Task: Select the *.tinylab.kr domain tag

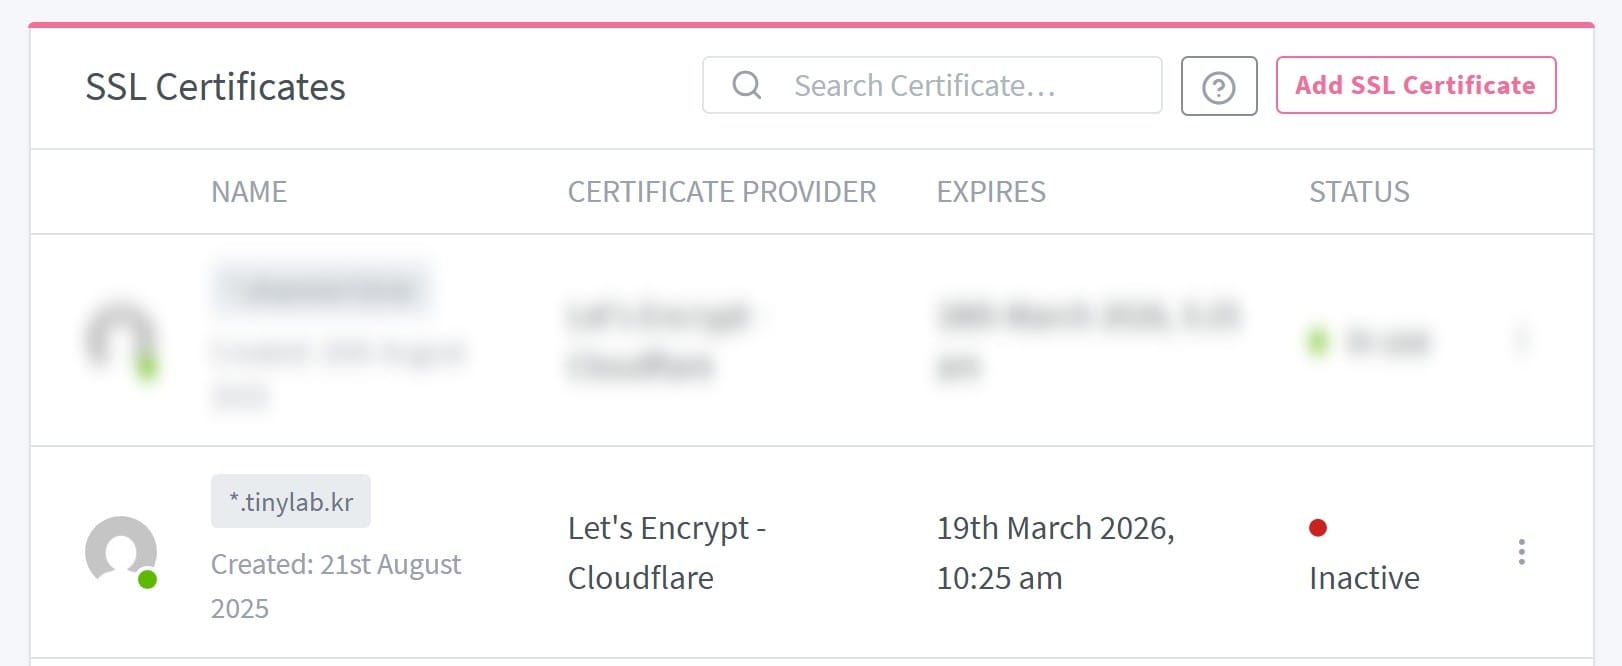Action: point(291,501)
